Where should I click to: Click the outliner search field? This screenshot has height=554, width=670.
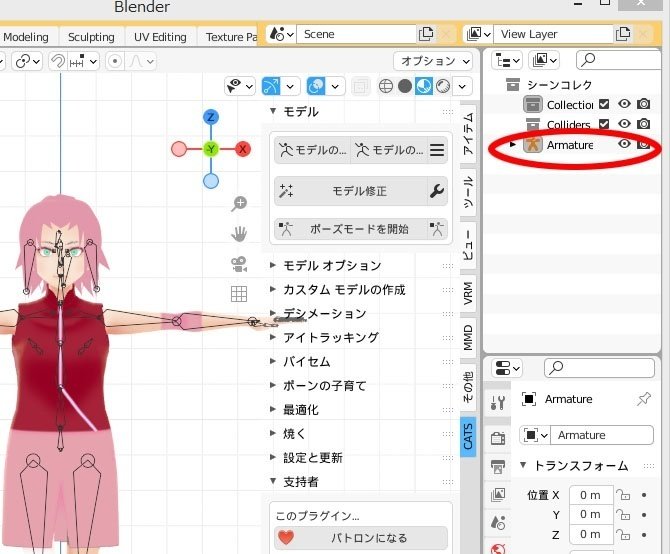point(618,60)
